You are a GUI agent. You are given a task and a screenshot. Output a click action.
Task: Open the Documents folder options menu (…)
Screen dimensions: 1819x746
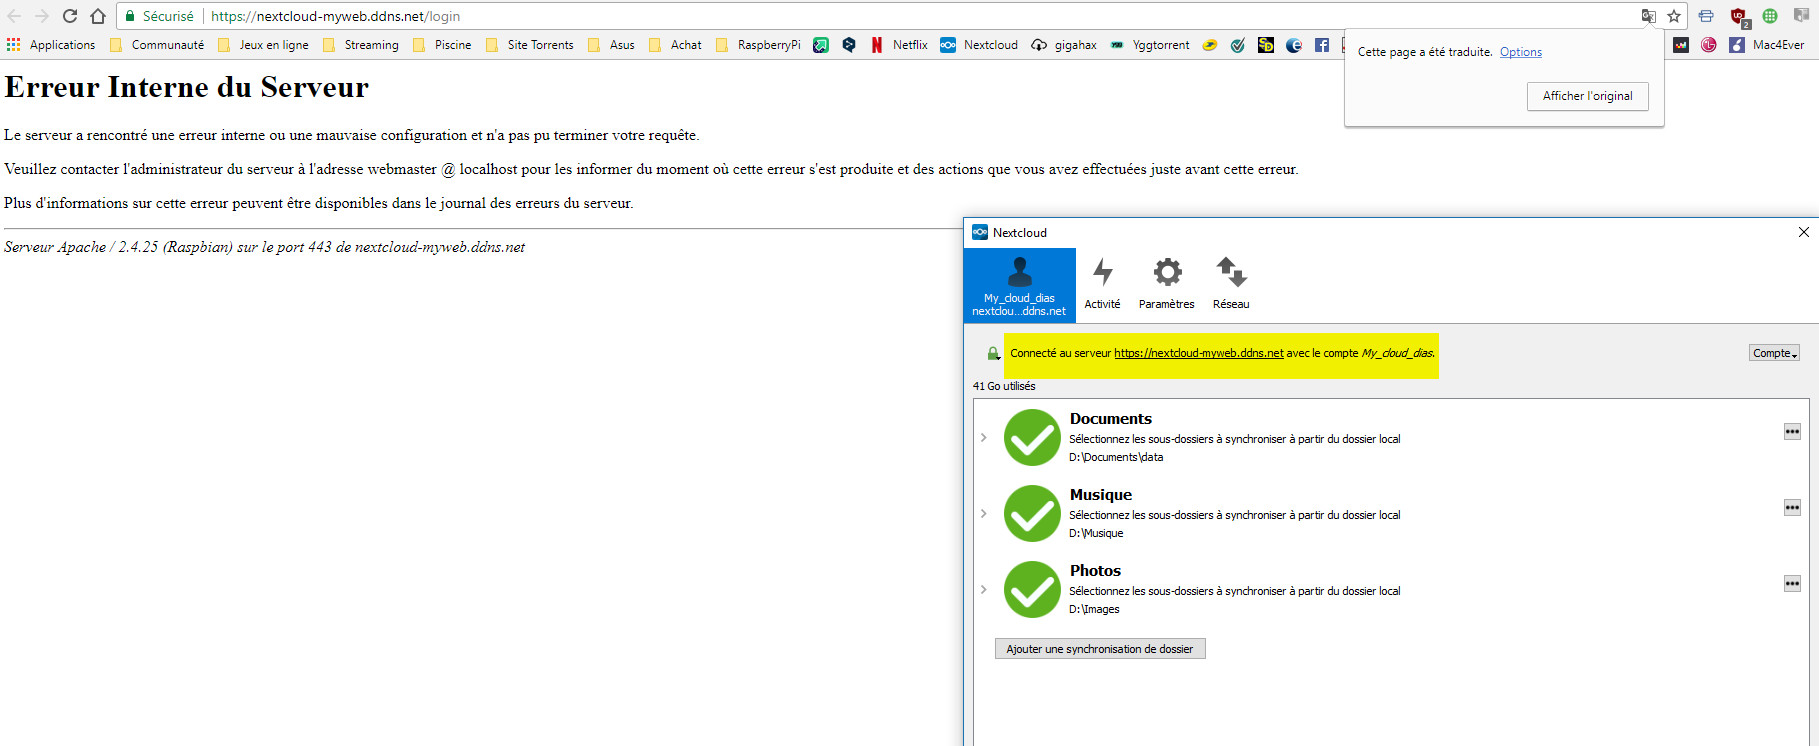1792,432
